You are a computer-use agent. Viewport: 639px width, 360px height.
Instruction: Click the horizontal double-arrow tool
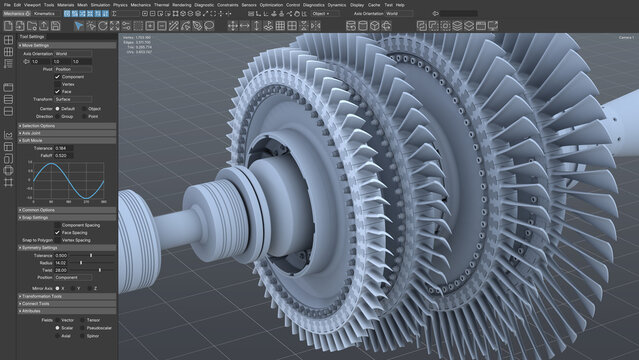click(245, 26)
